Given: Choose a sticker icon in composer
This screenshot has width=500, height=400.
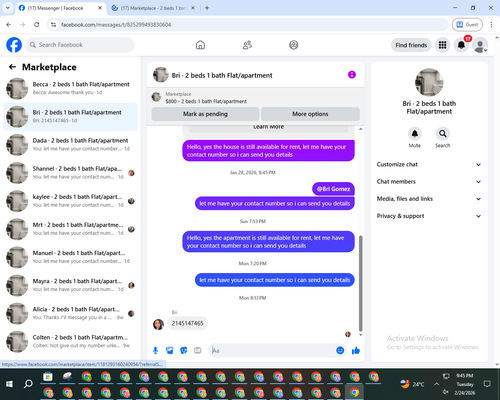Looking at the screenshot, I should (x=183, y=350).
